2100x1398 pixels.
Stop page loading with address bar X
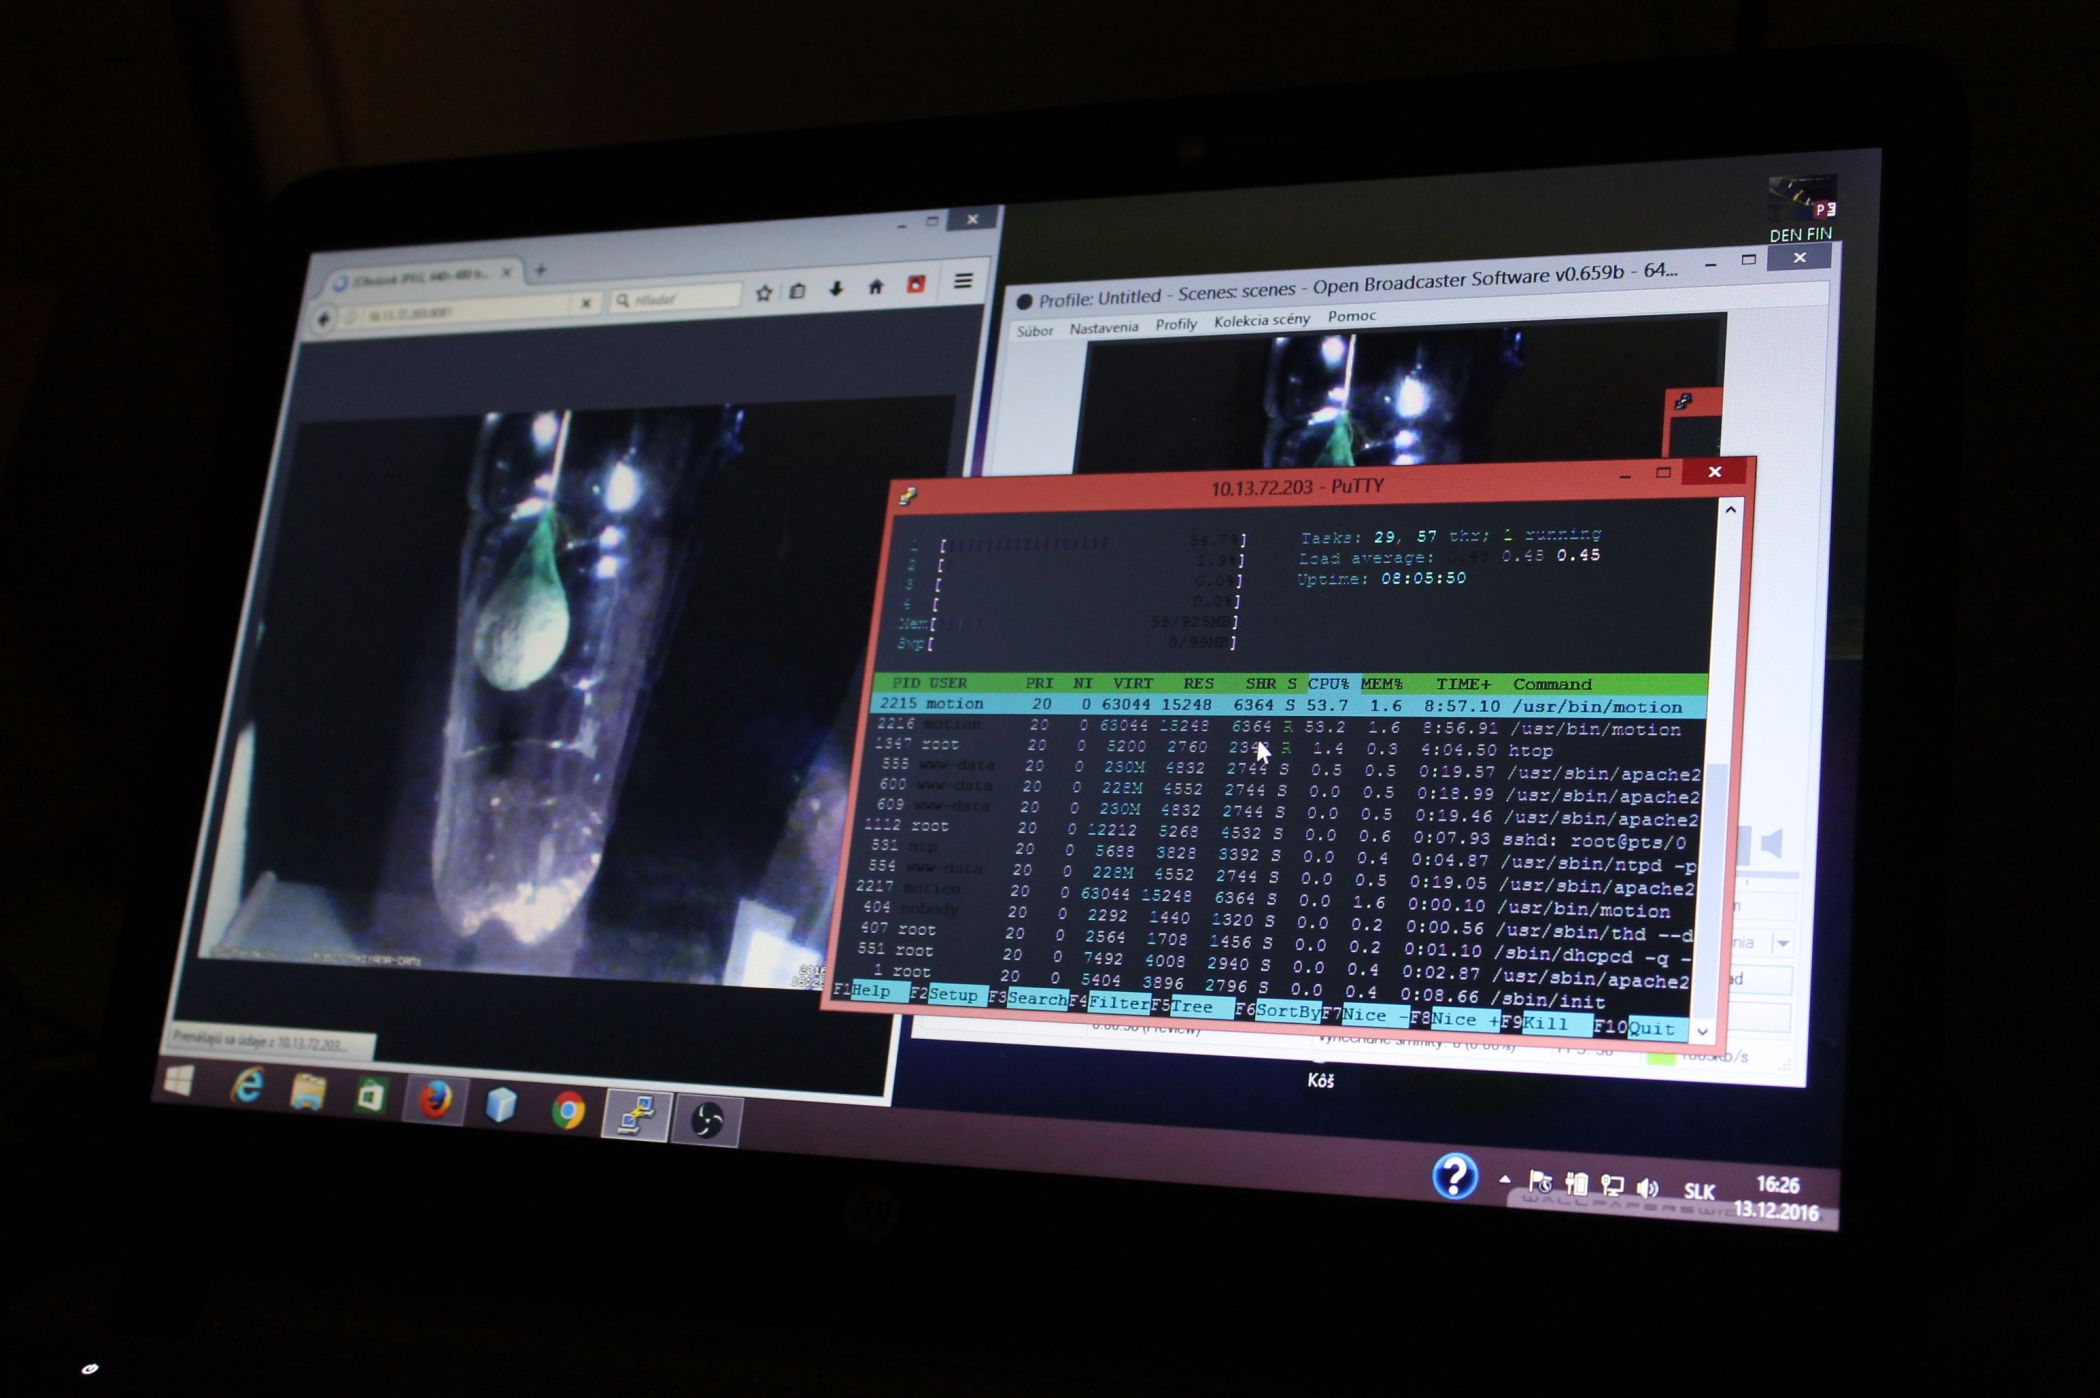[x=586, y=303]
